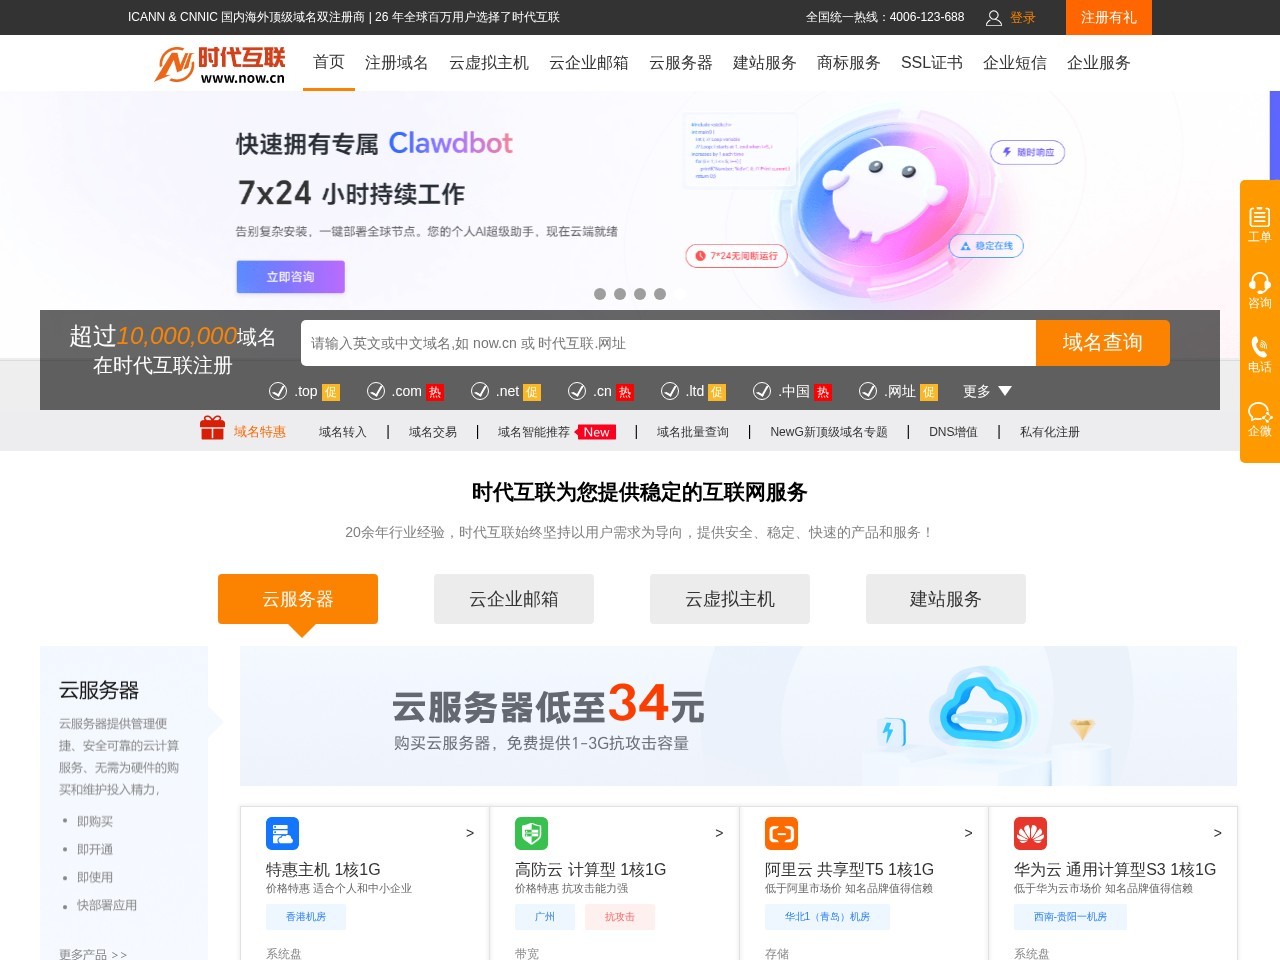
Task: Open the SSL证书 menu item
Action: click(x=931, y=62)
